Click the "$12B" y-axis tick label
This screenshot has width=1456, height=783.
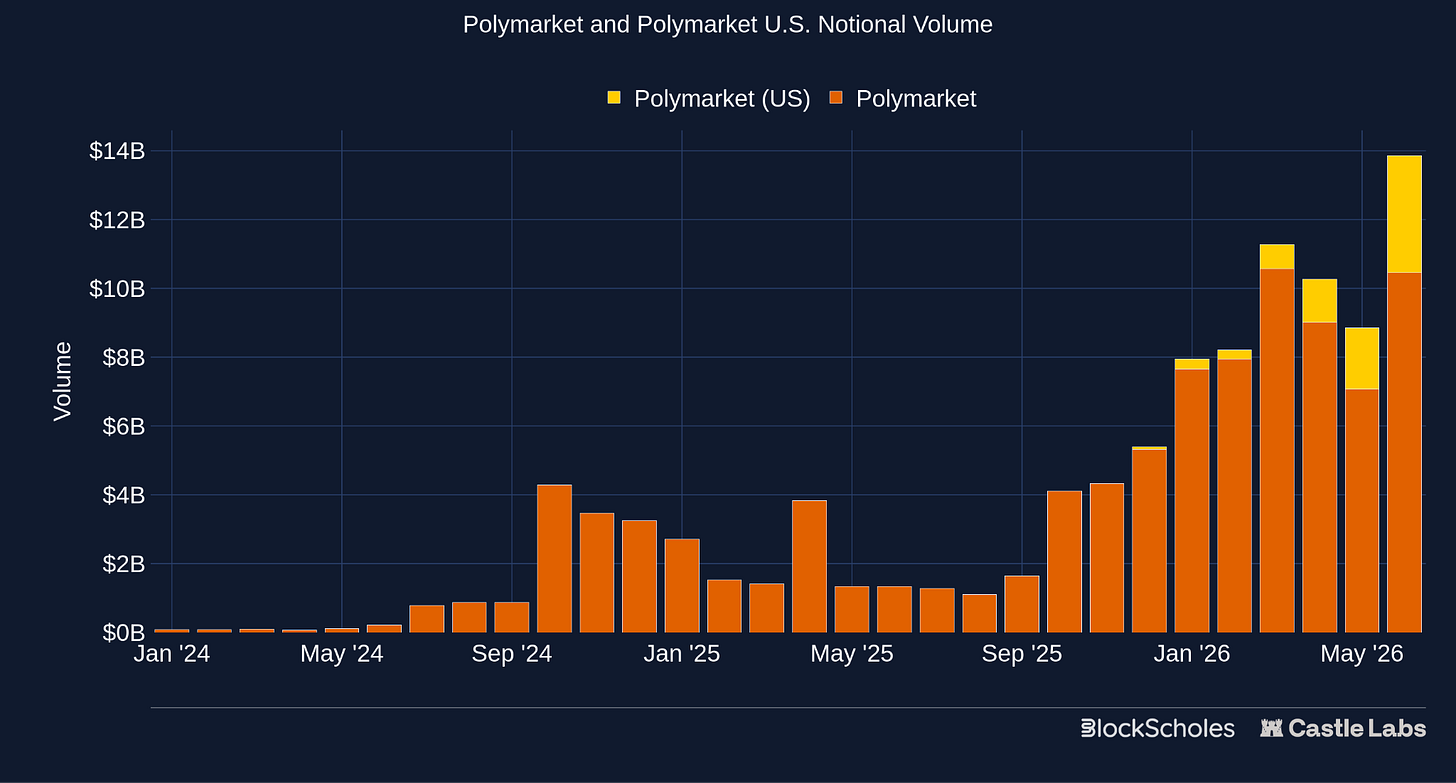coord(117,220)
